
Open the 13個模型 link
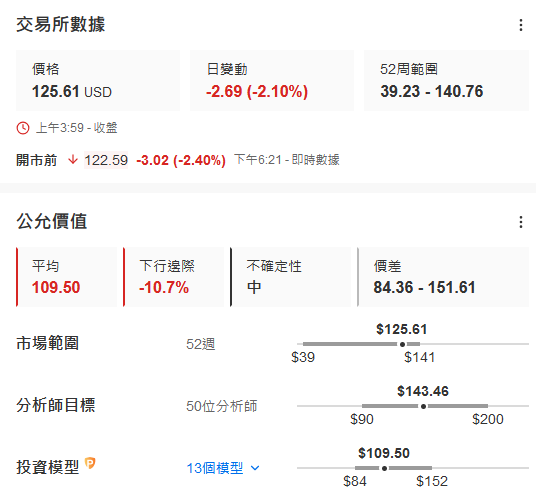pyautogui.click(x=215, y=468)
